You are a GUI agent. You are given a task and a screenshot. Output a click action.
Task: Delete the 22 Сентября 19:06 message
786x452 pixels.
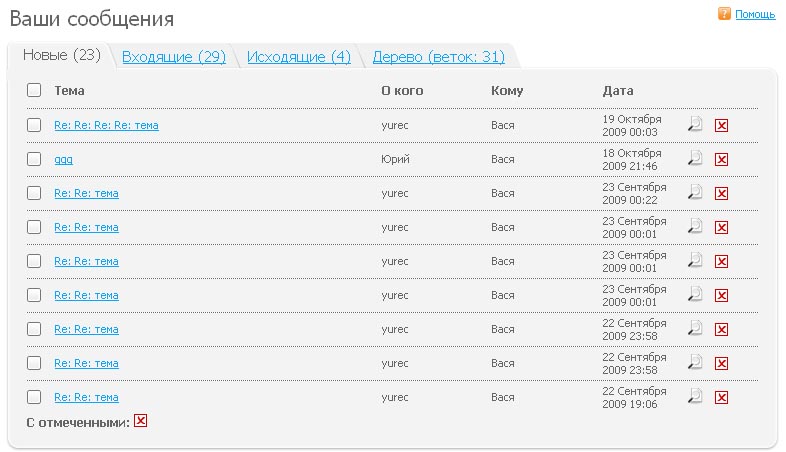click(722, 397)
